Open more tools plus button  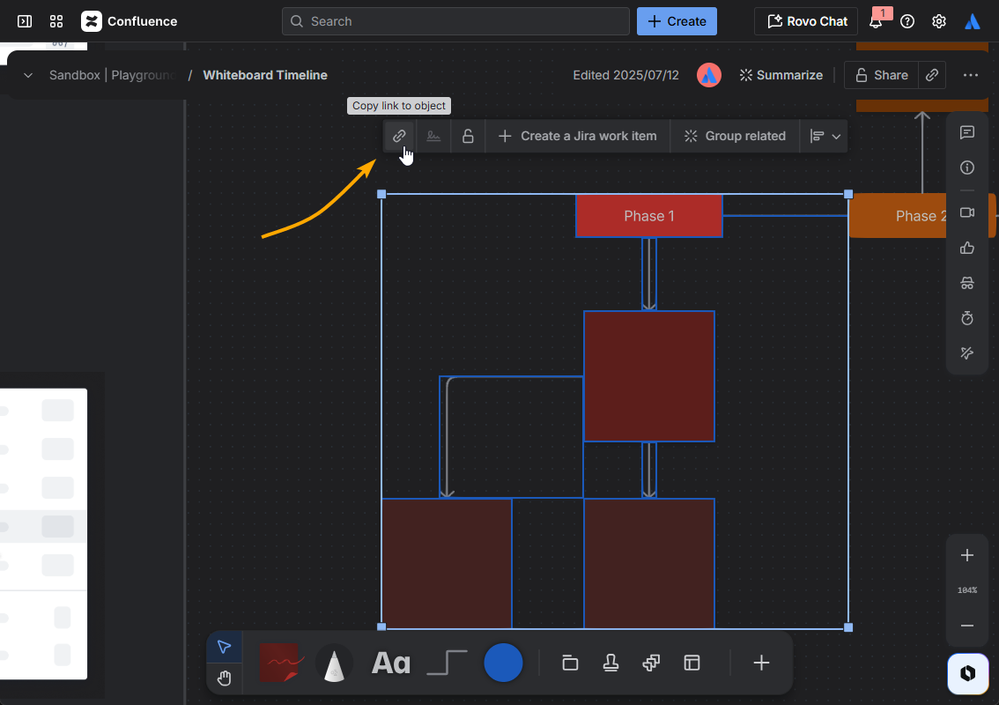761,663
